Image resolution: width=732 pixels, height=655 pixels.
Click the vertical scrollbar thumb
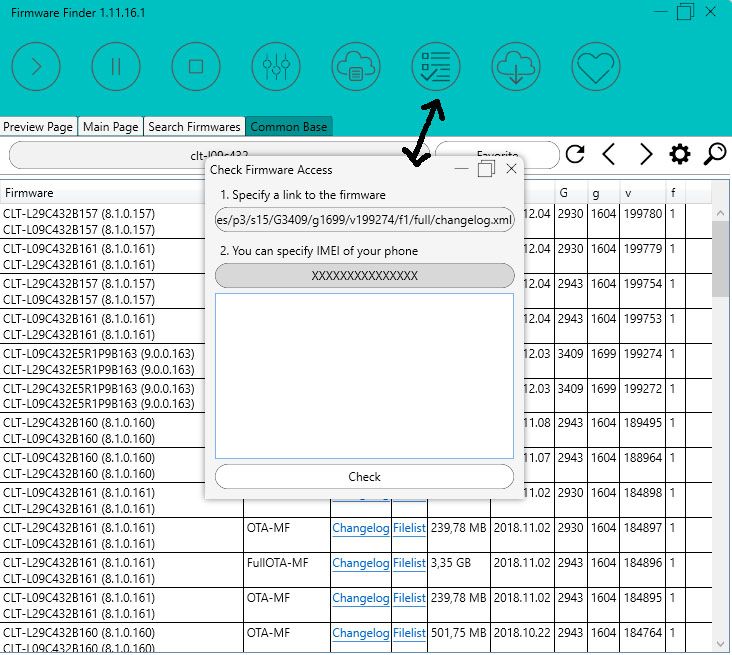(x=720, y=259)
